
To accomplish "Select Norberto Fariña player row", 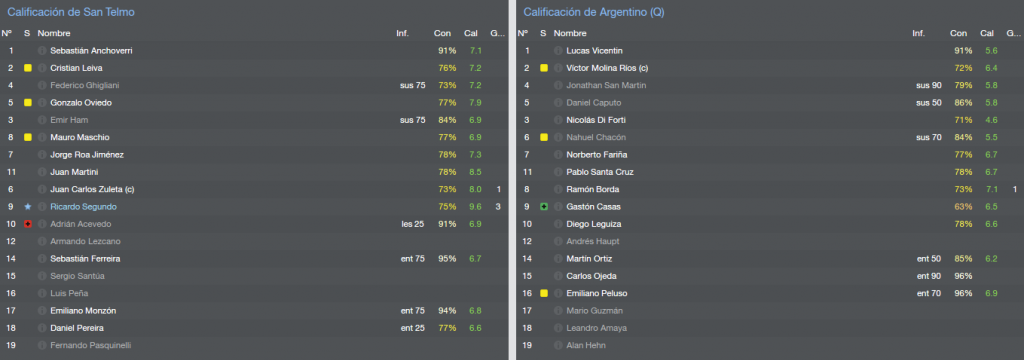I will (769, 155).
